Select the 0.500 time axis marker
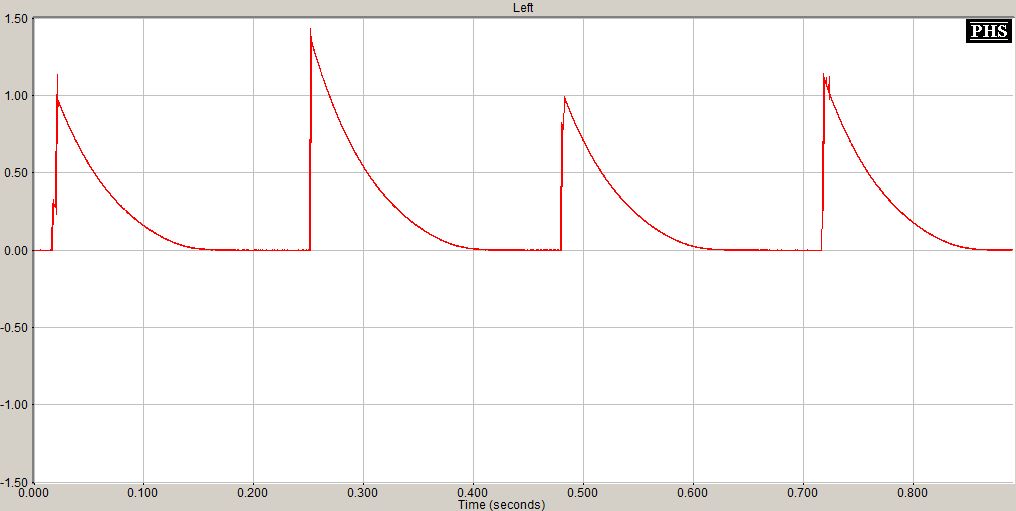Image resolution: width=1016 pixels, height=511 pixels. click(x=583, y=493)
